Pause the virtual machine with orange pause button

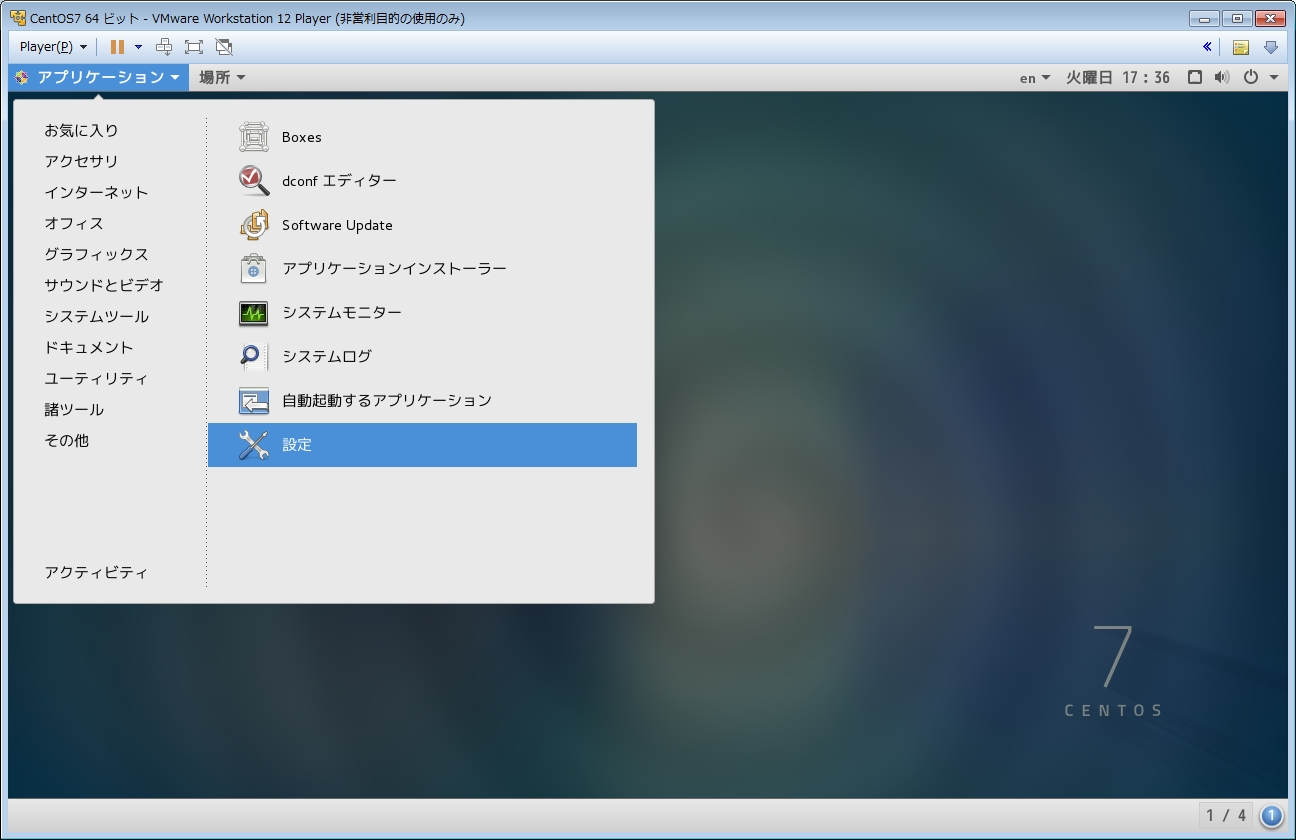point(117,47)
